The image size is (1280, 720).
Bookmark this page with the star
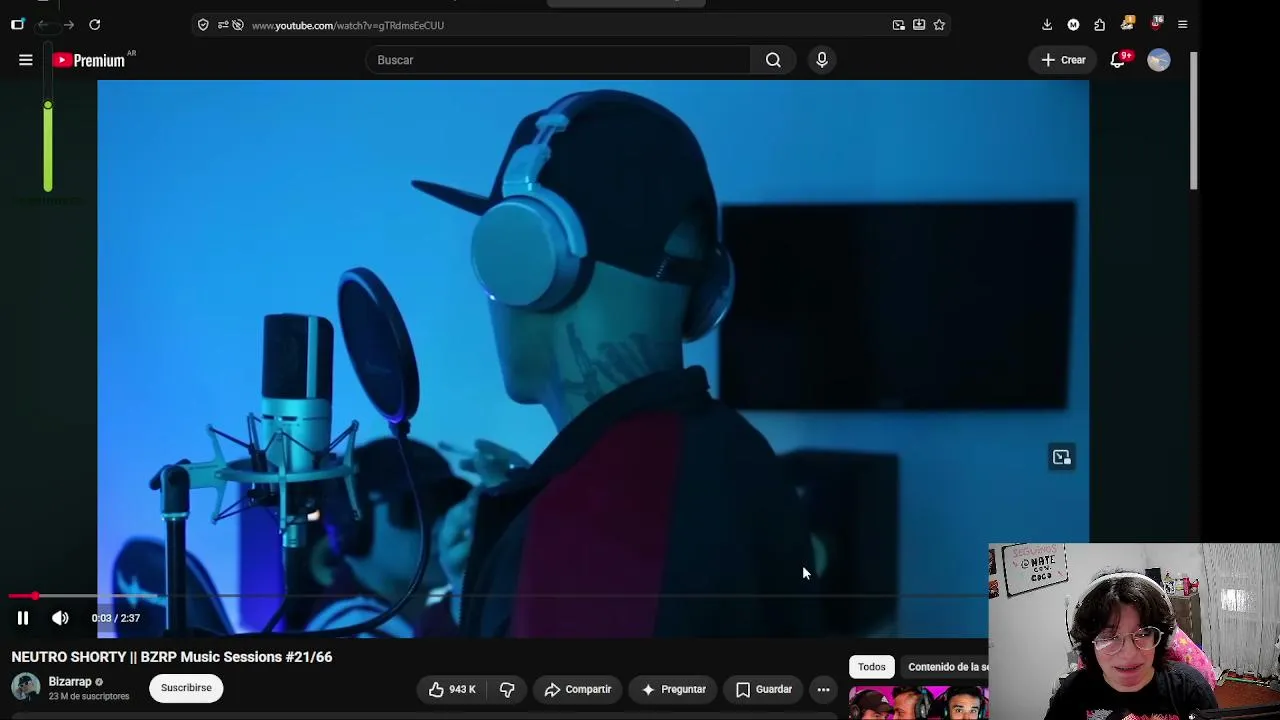(x=939, y=25)
